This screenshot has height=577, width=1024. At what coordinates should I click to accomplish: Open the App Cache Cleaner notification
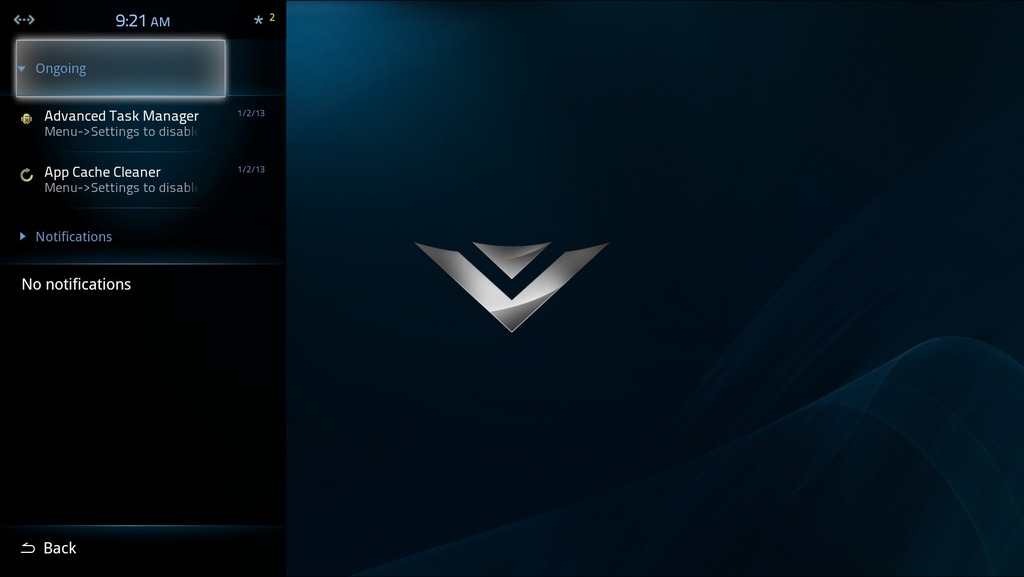[142, 179]
